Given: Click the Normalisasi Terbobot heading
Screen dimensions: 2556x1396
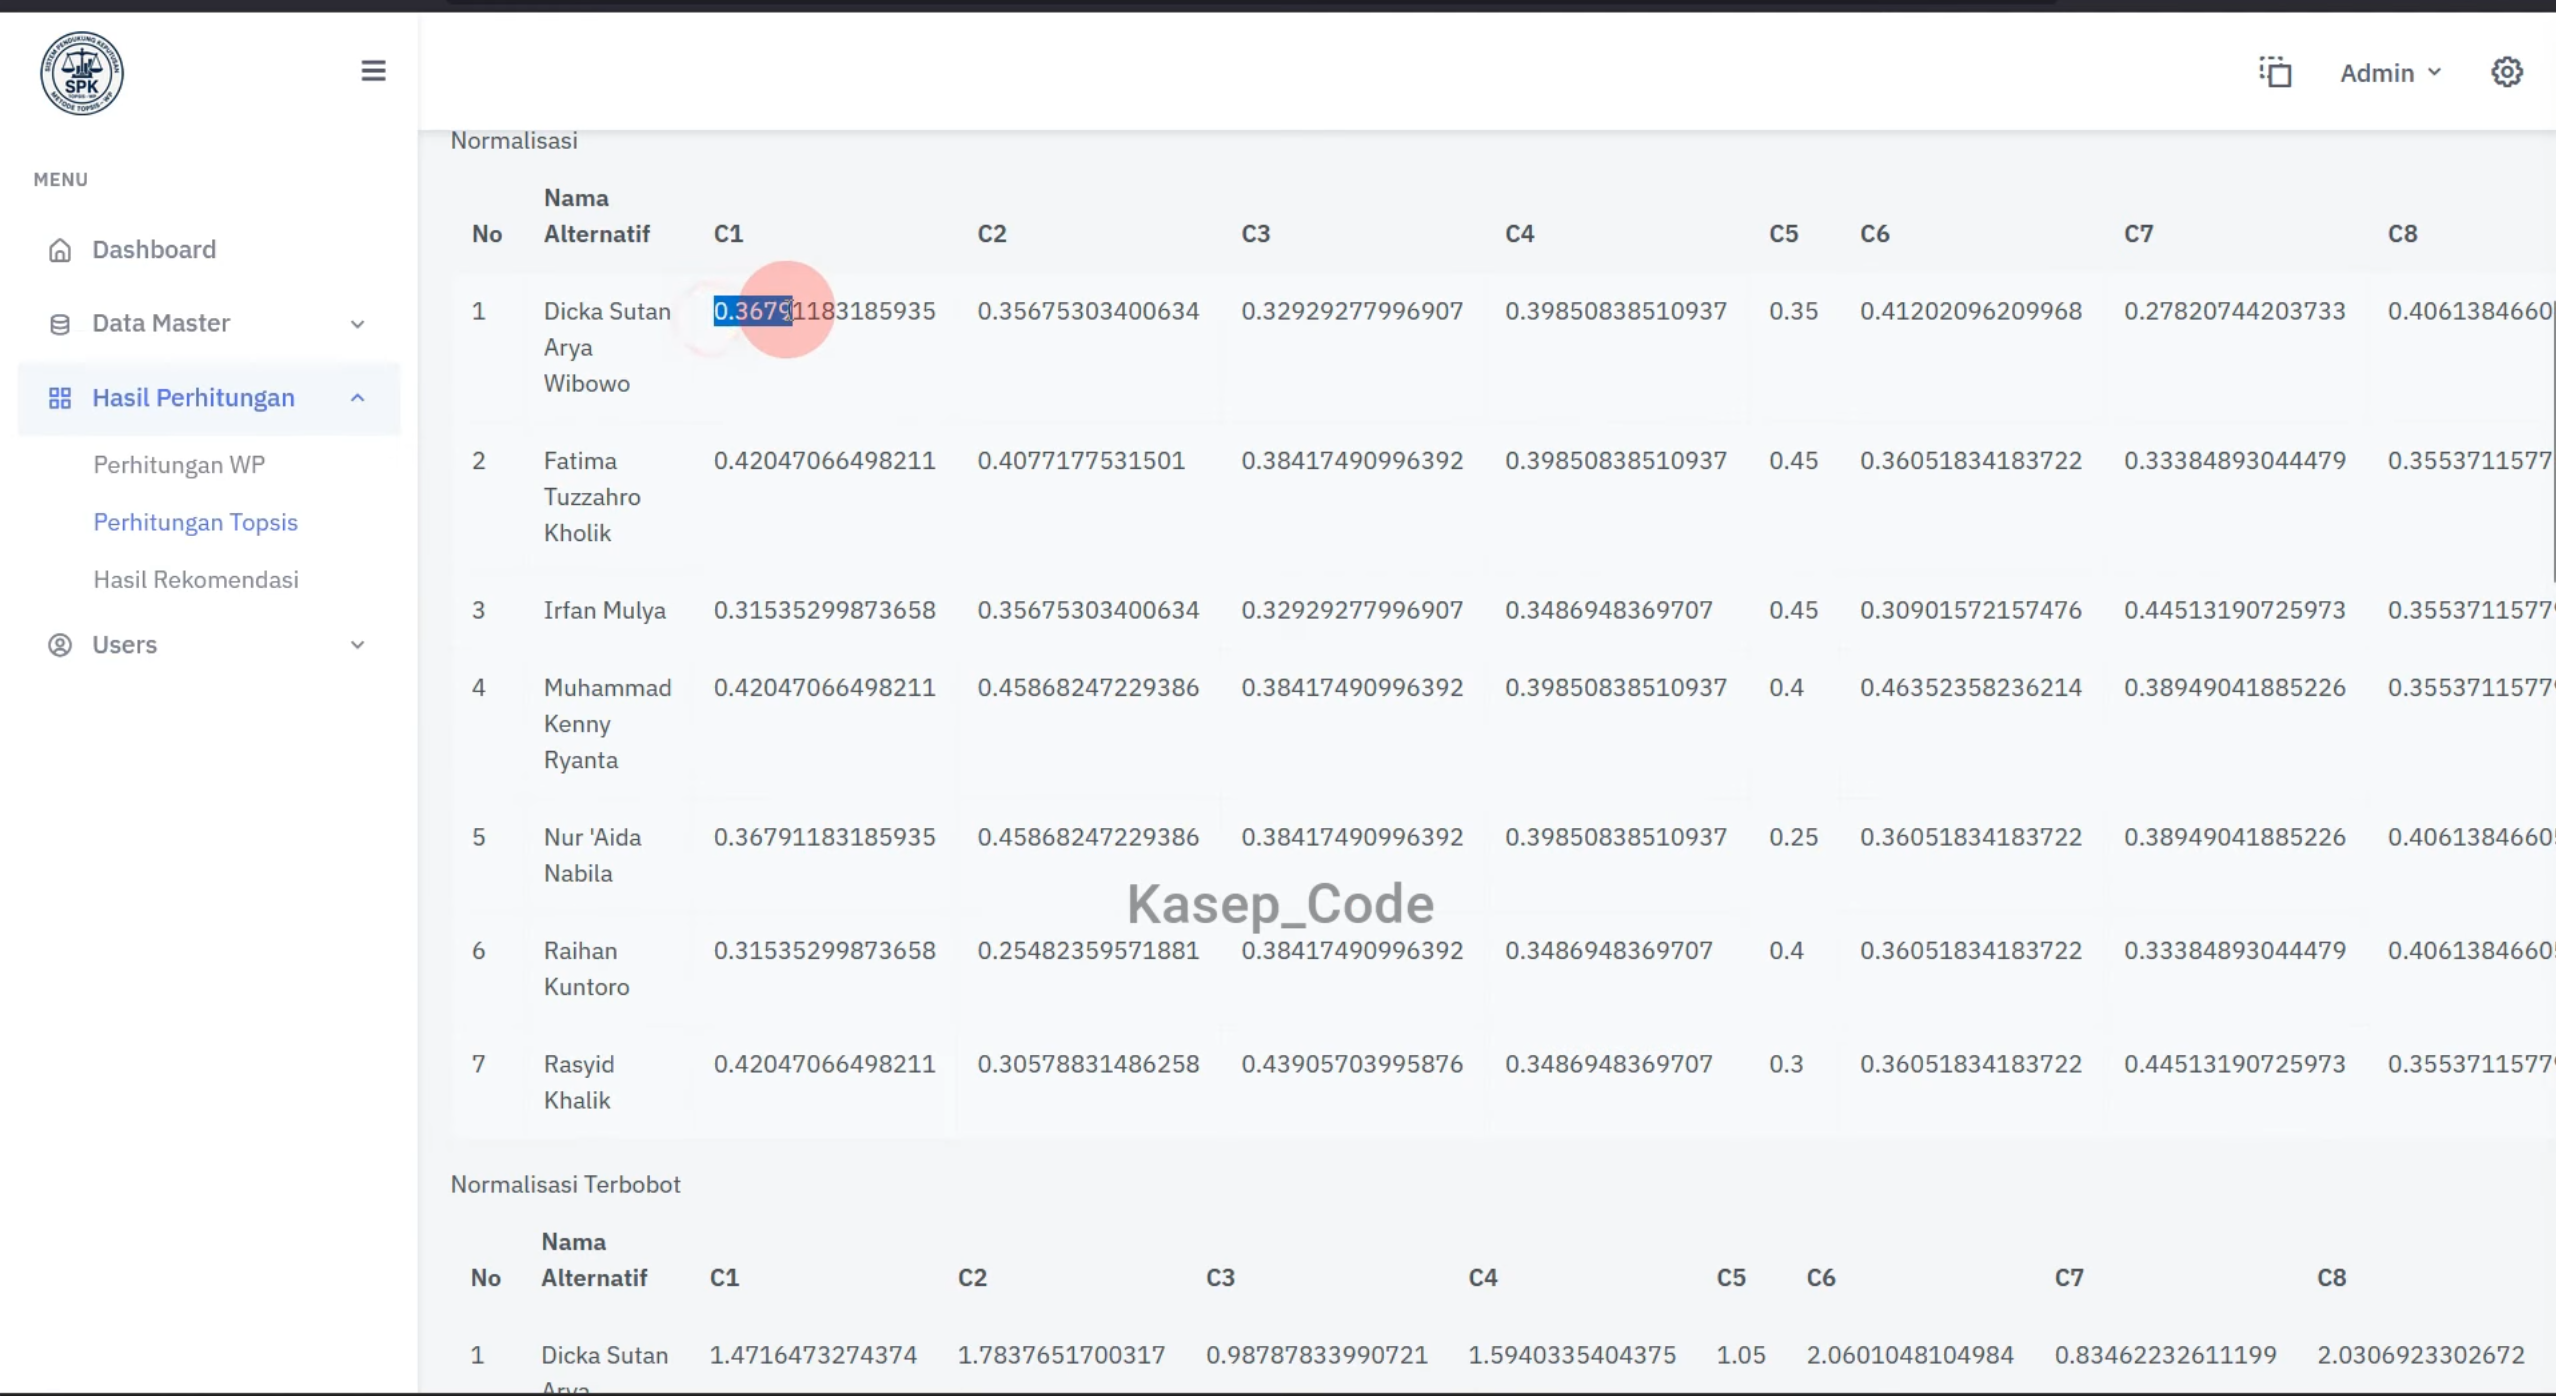Looking at the screenshot, I should 565,1184.
